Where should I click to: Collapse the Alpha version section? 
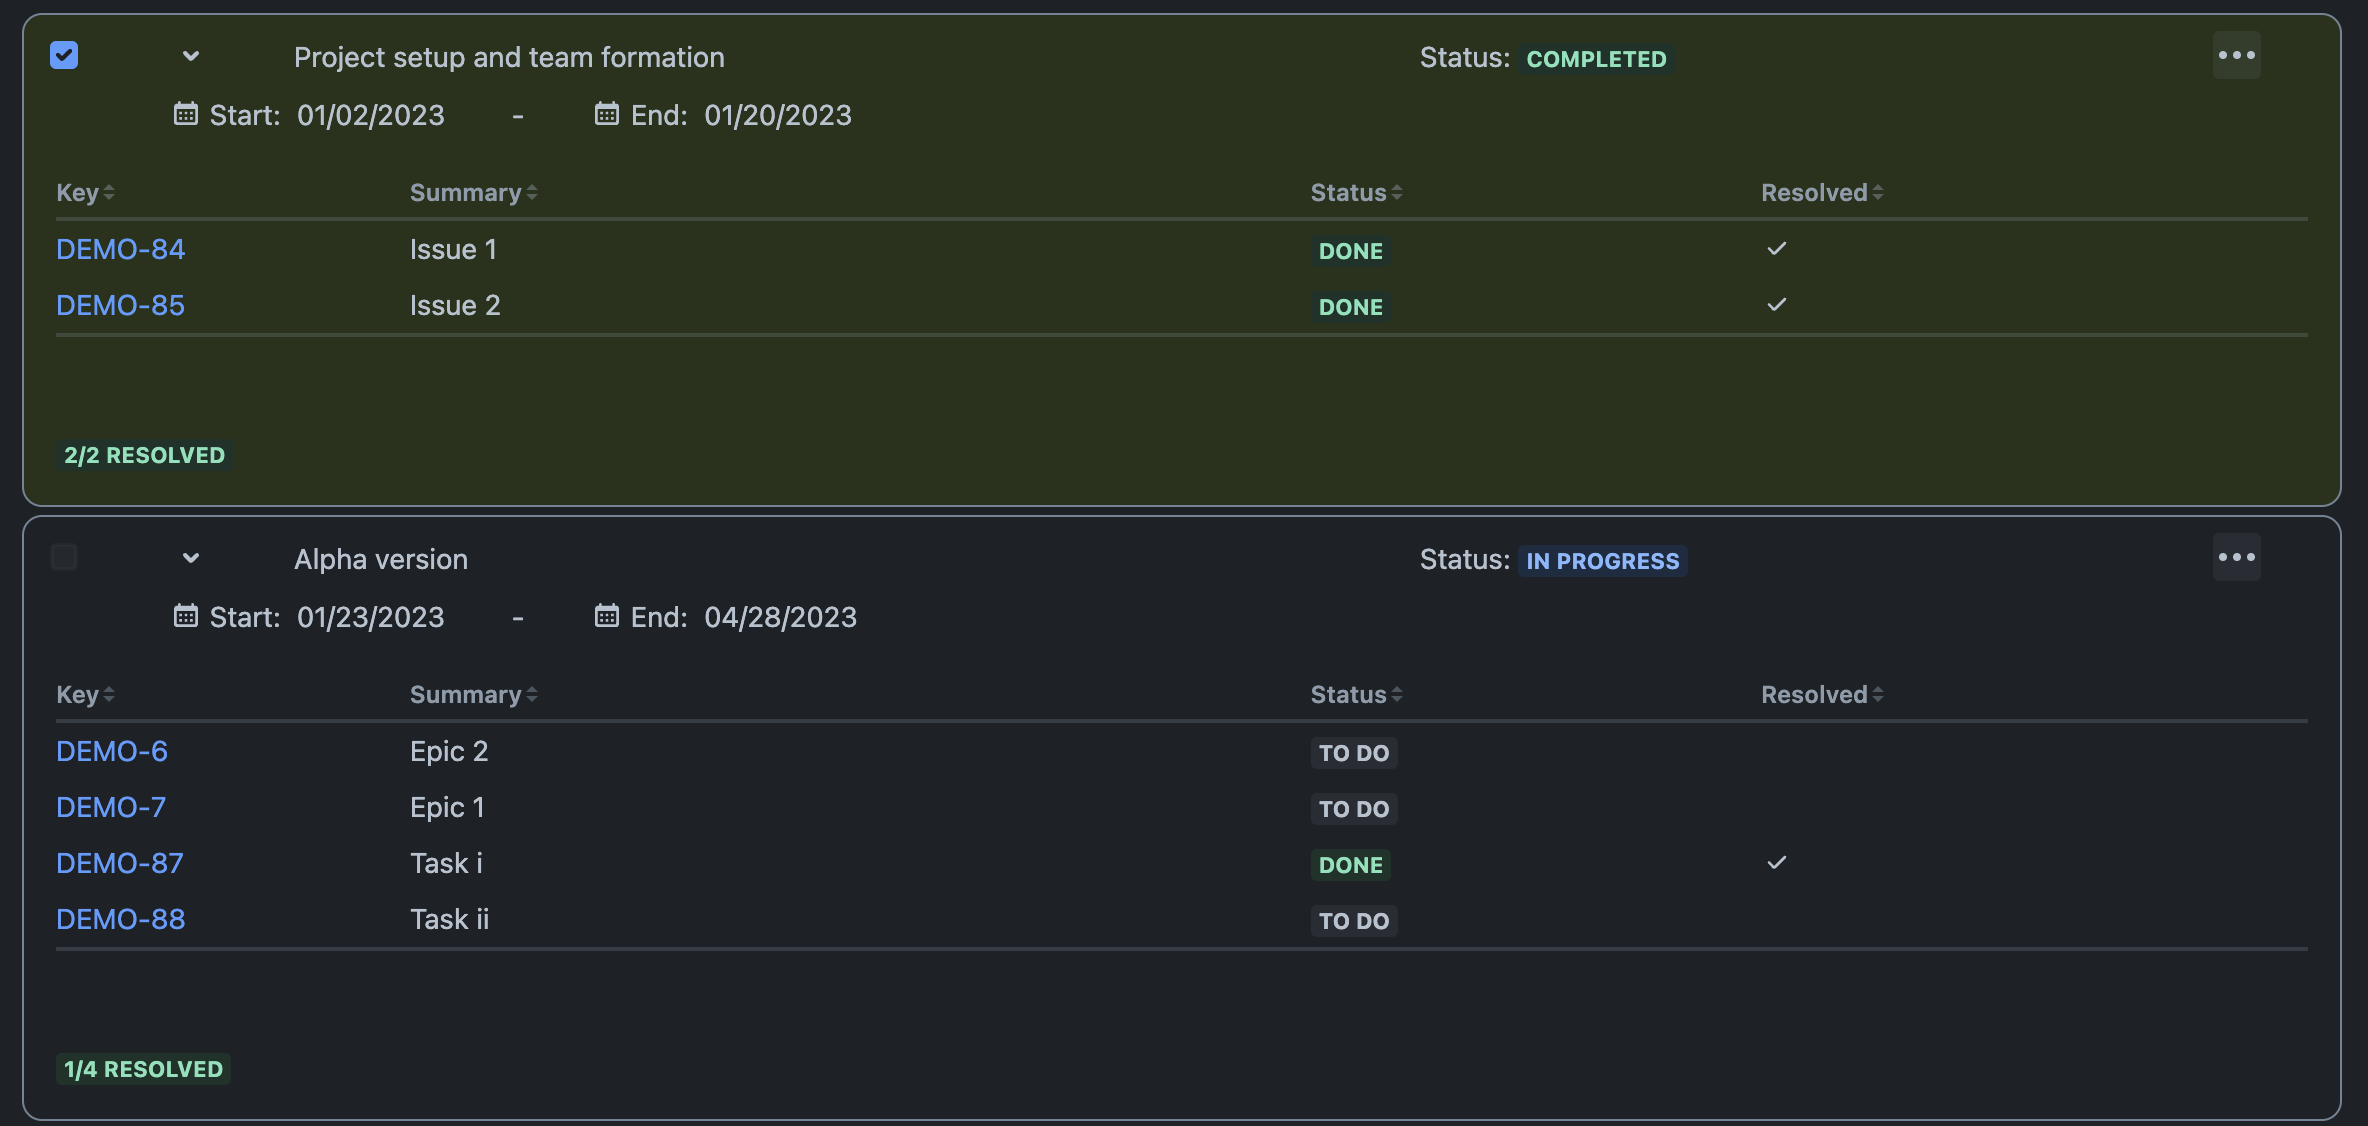pos(191,559)
